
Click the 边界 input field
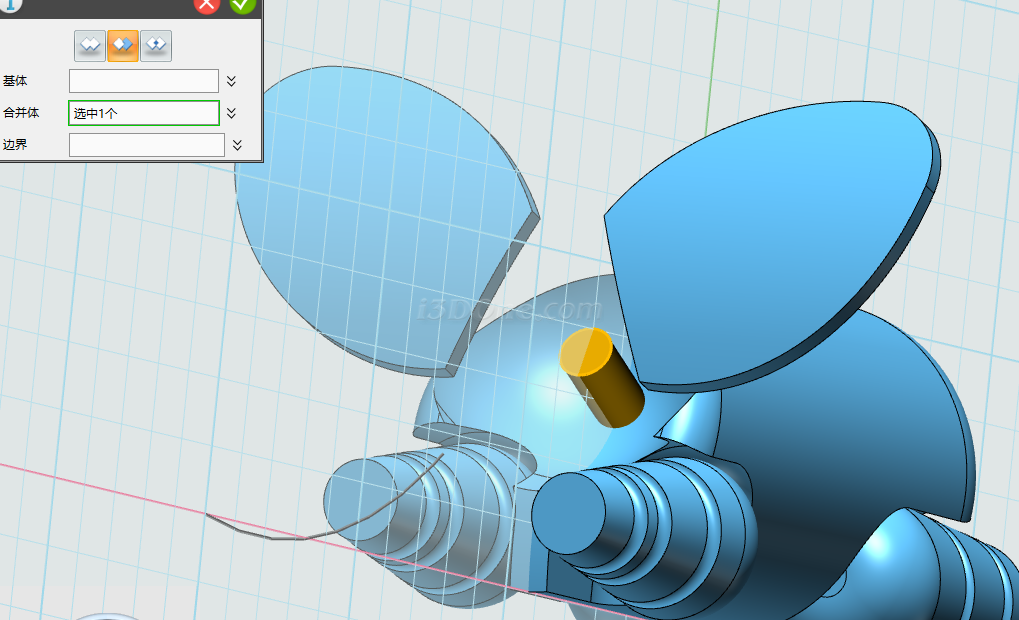pyautogui.click(x=146, y=145)
